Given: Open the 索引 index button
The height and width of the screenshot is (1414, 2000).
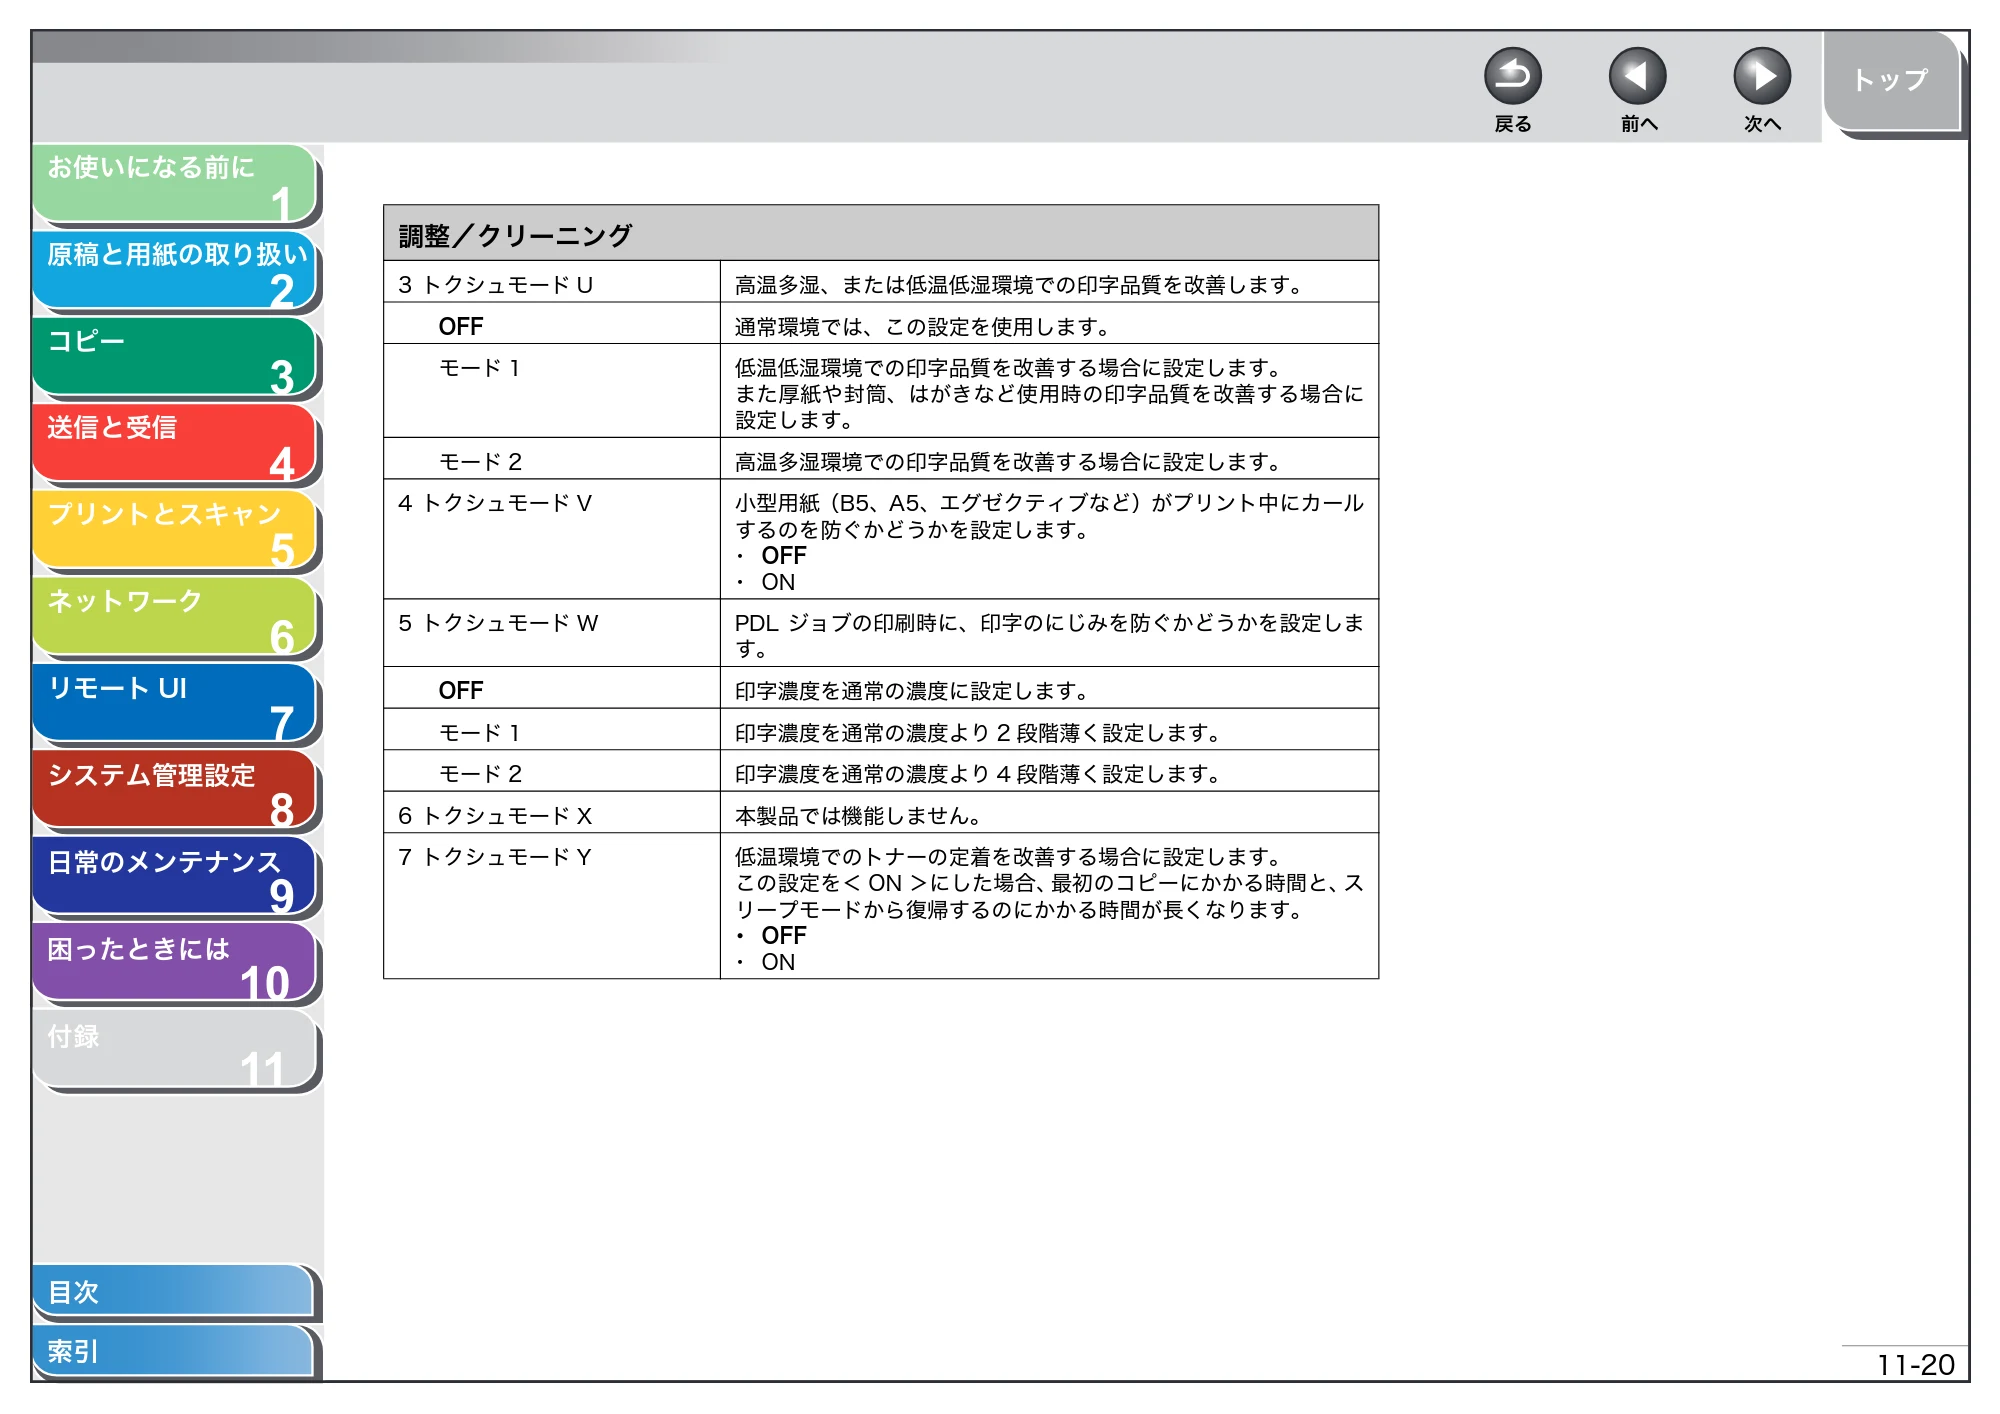Looking at the screenshot, I should (174, 1351).
